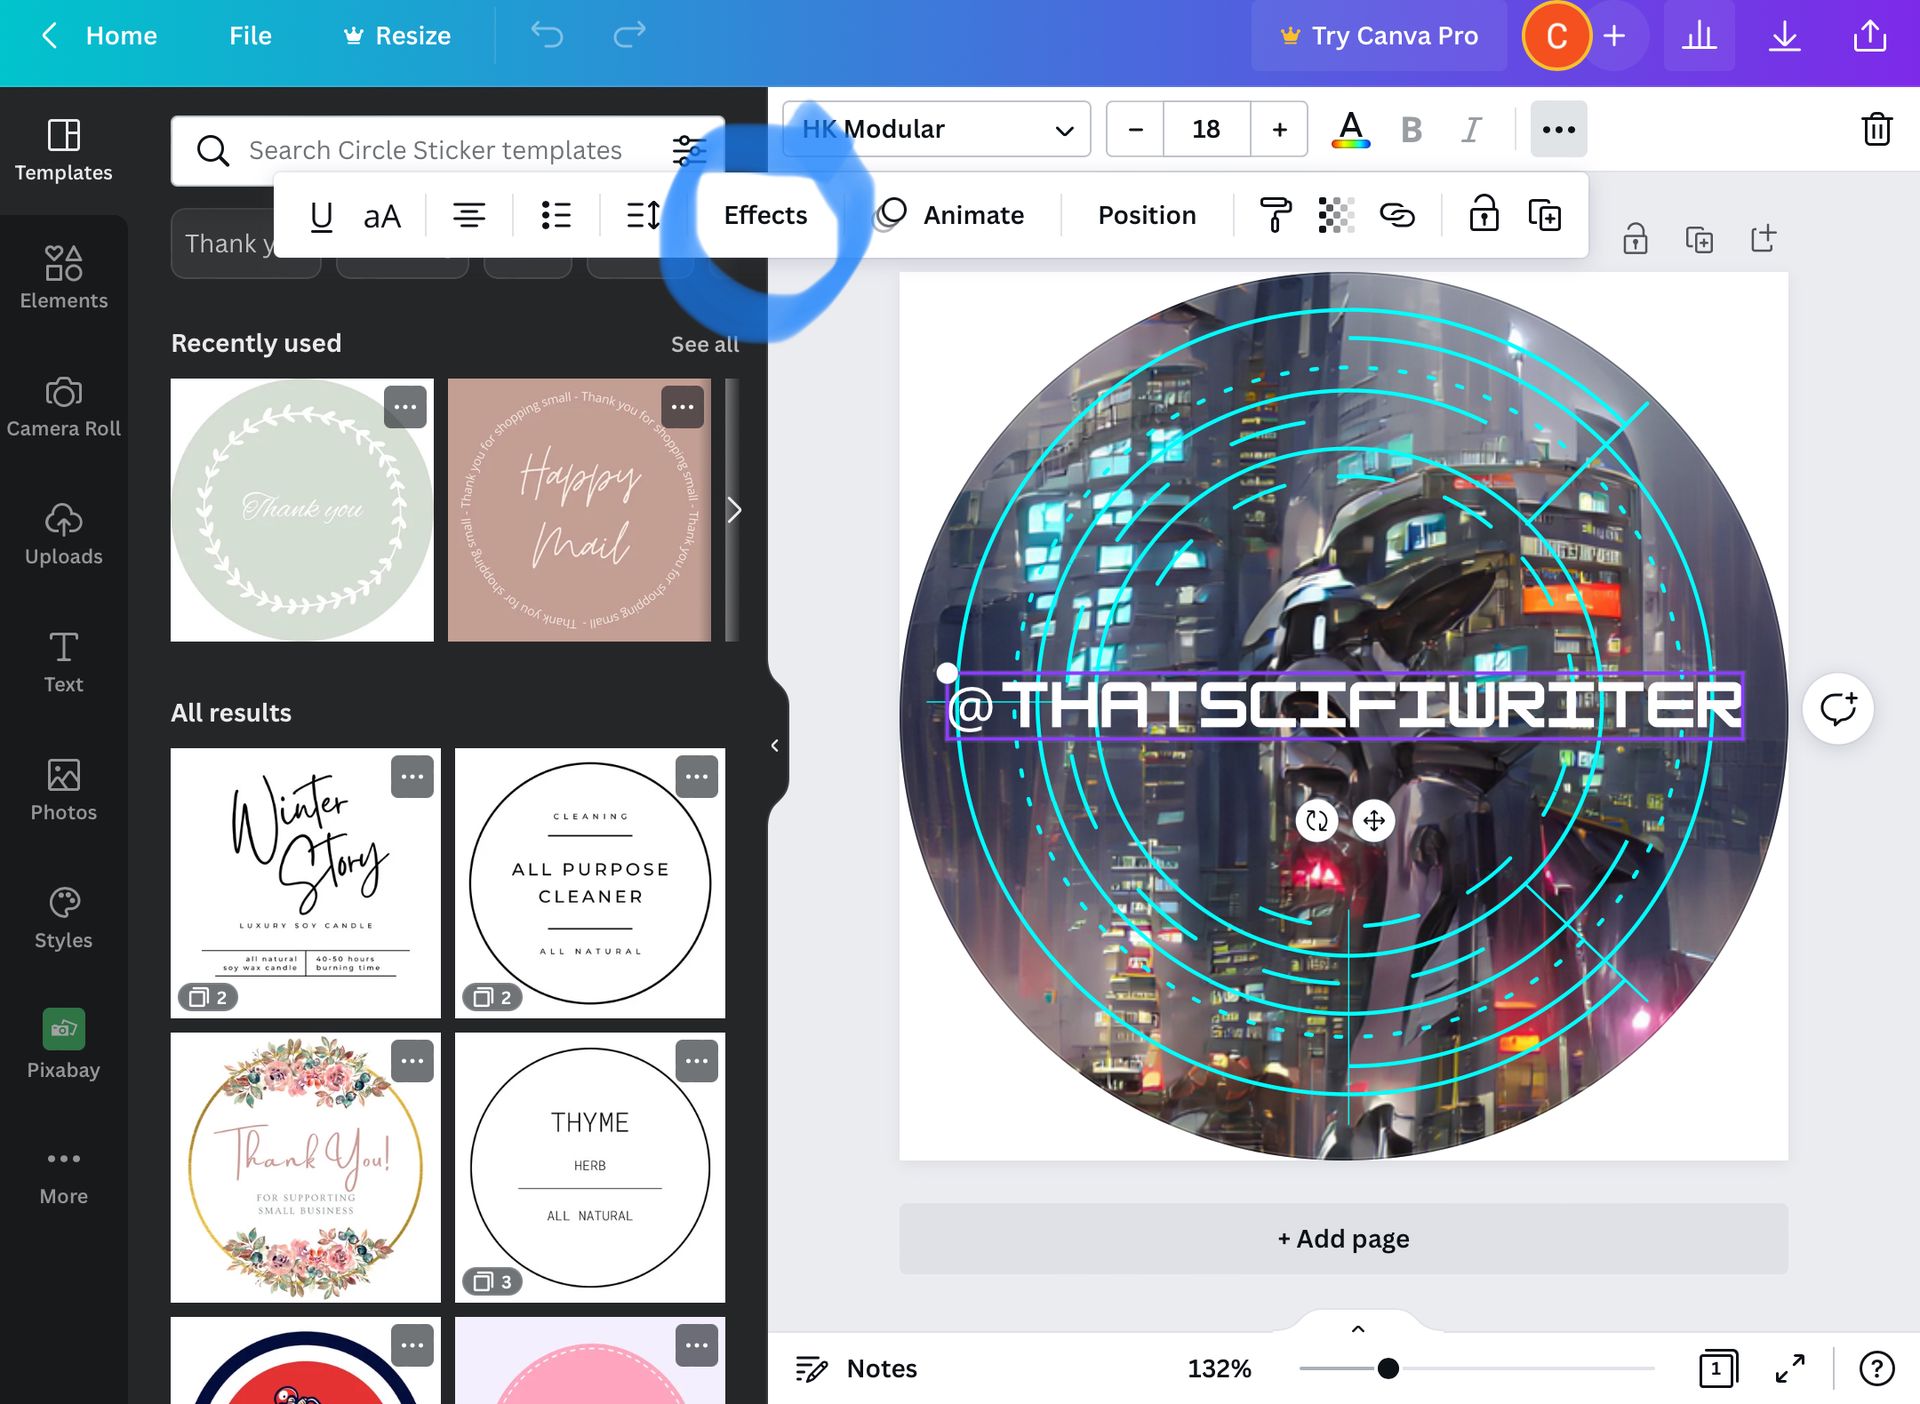The width and height of the screenshot is (1920, 1404).
Task: Undo the last action
Action: 547,36
